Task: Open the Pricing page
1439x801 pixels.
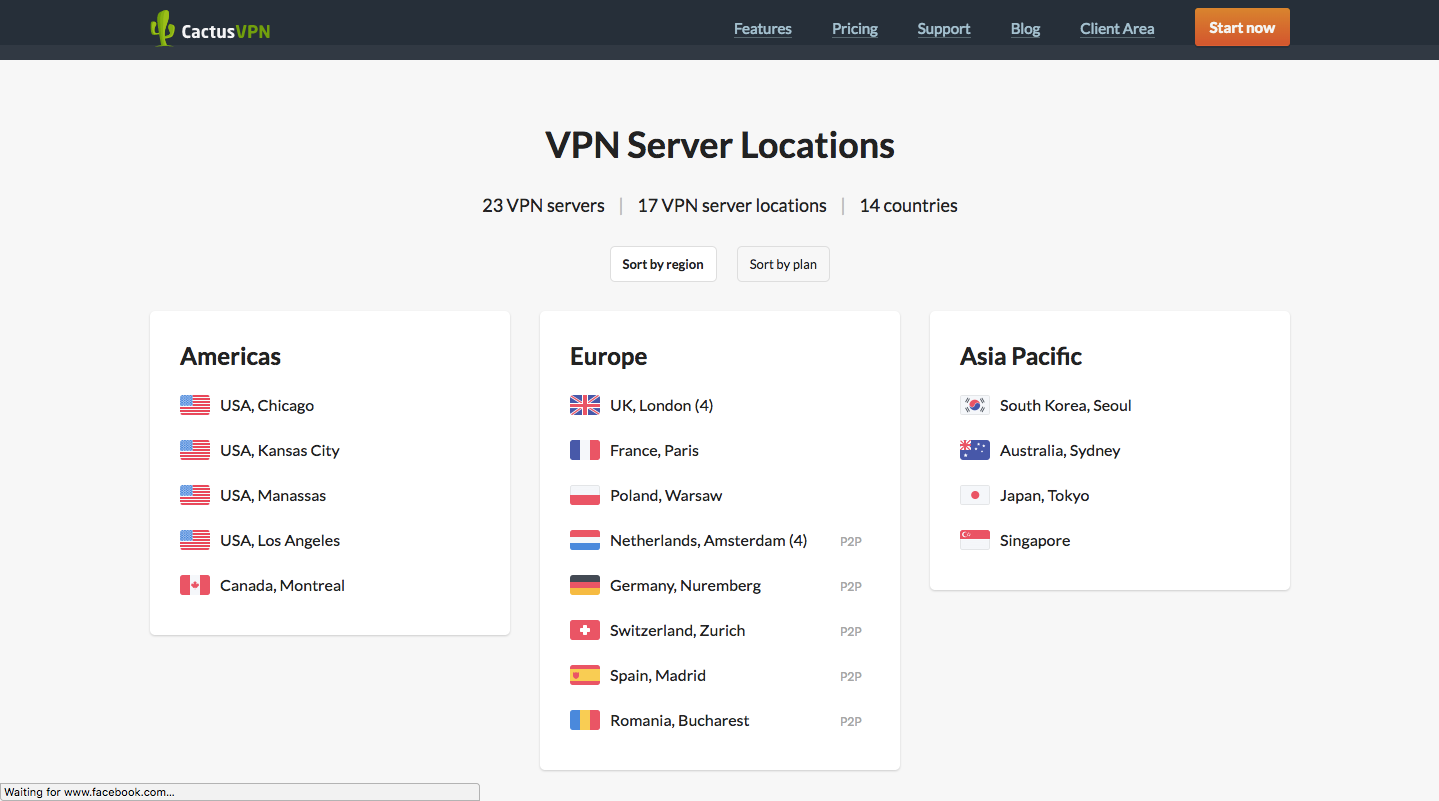Action: click(x=855, y=29)
